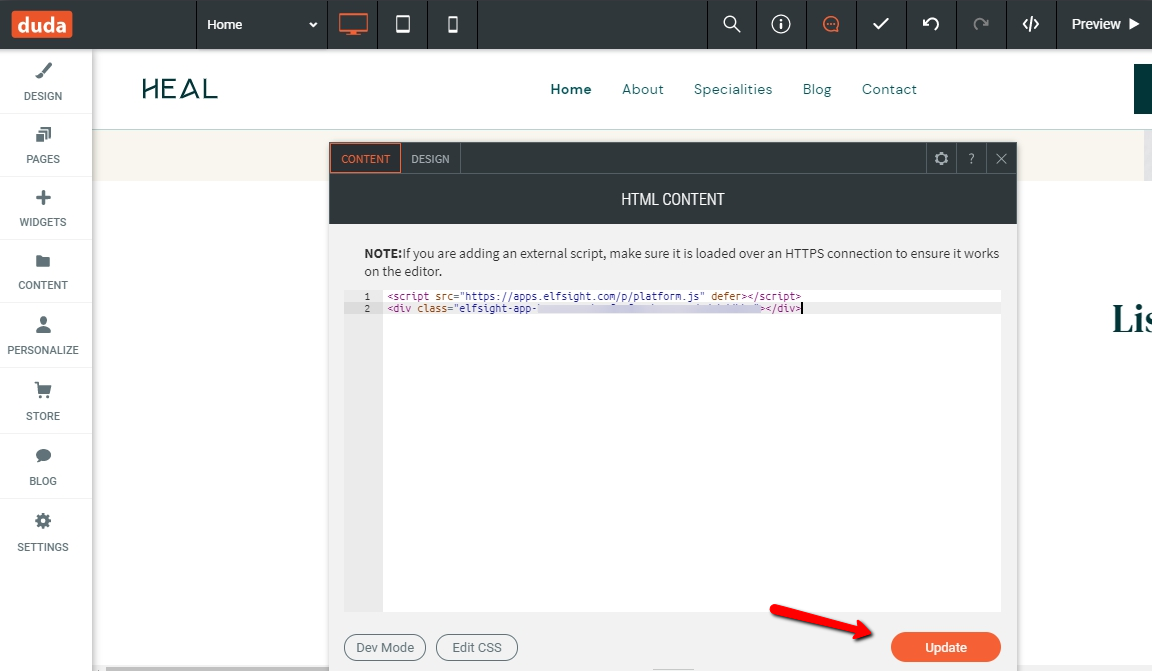Select the Design tab
This screenshot has width=1152, height=671.
431,159
